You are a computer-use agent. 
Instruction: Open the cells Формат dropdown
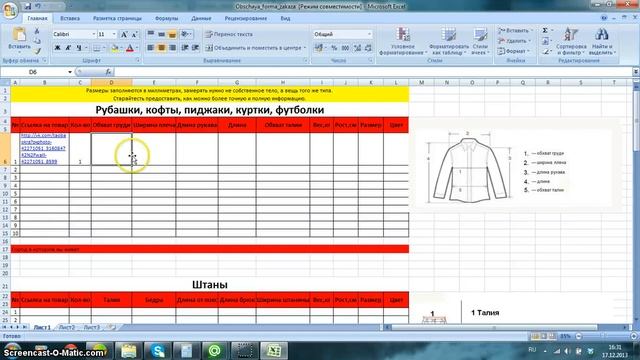[514, 51]
